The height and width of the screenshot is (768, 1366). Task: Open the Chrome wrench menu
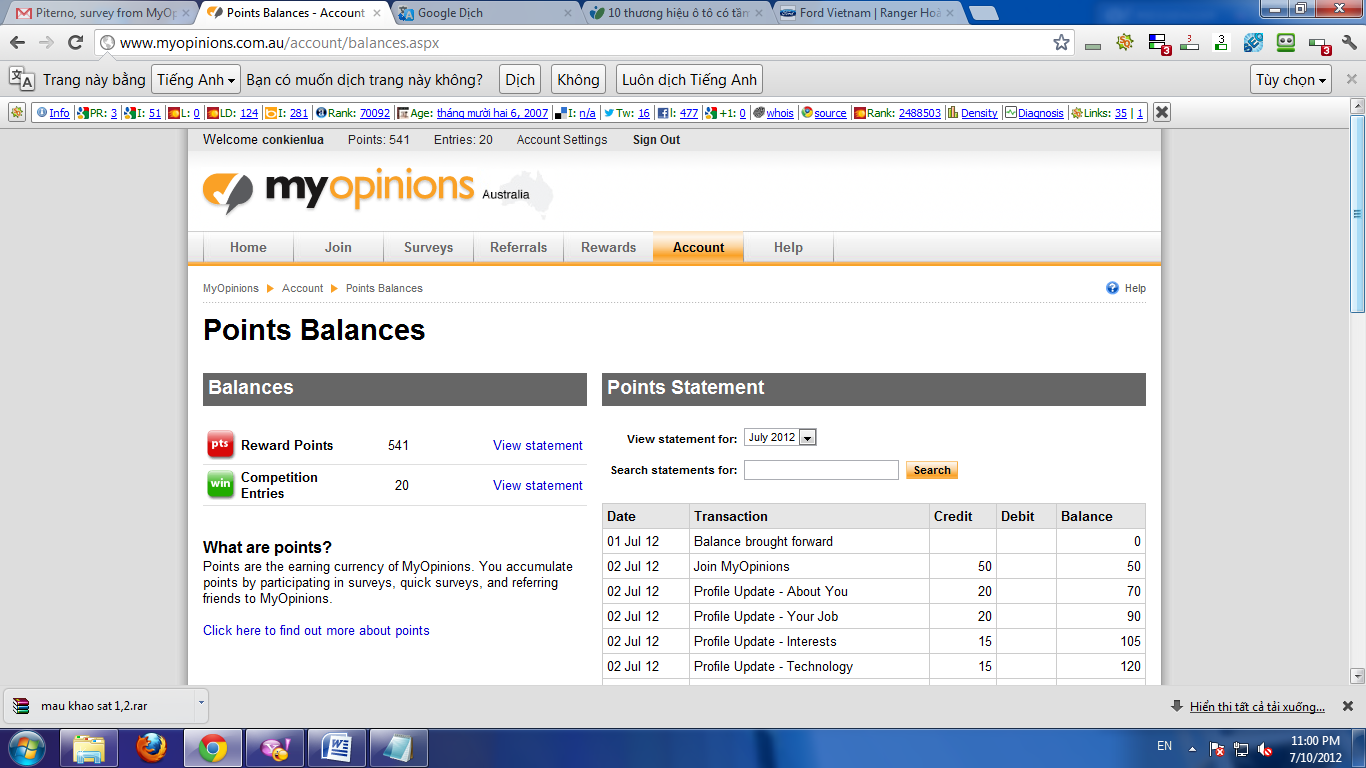(1349, 43)
